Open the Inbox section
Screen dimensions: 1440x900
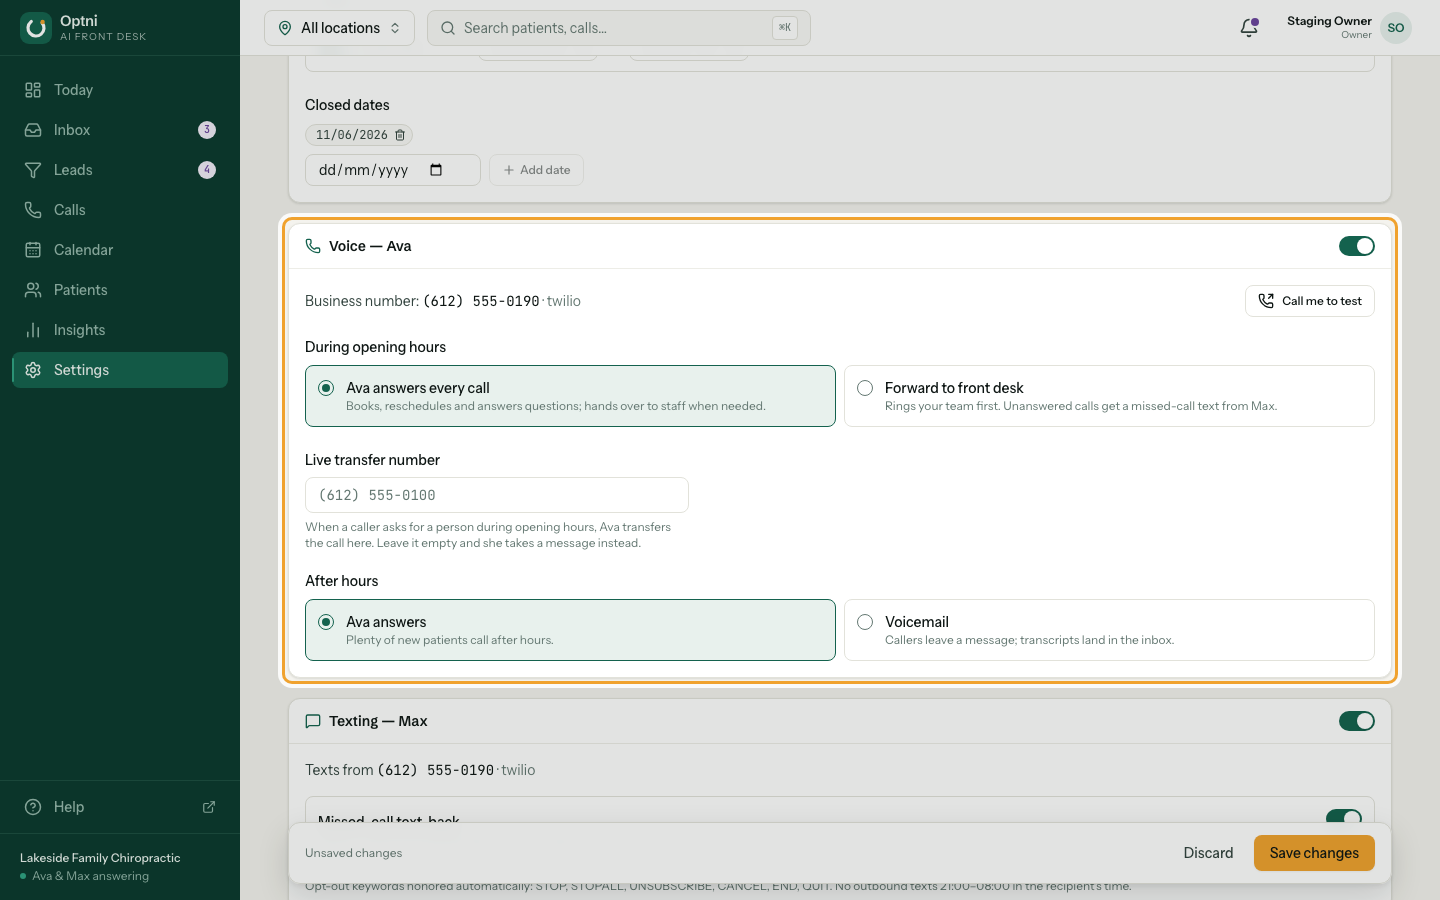(120, 130)
